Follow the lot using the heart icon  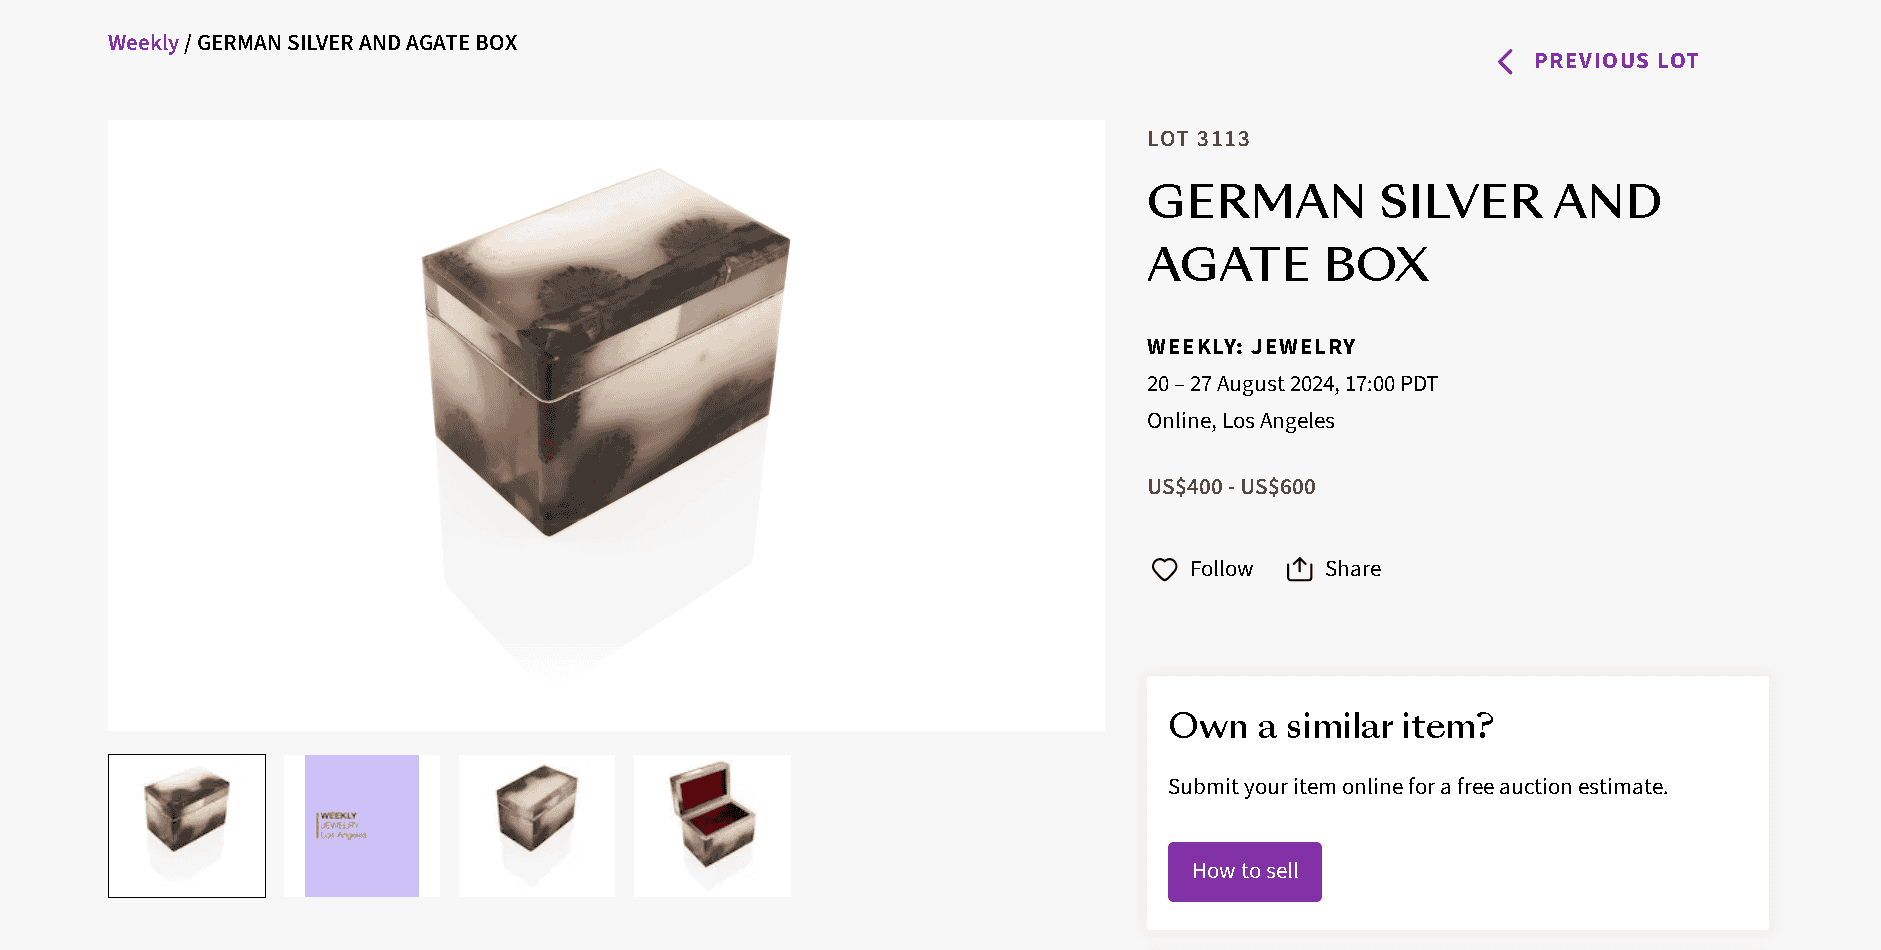point(1164,568)
